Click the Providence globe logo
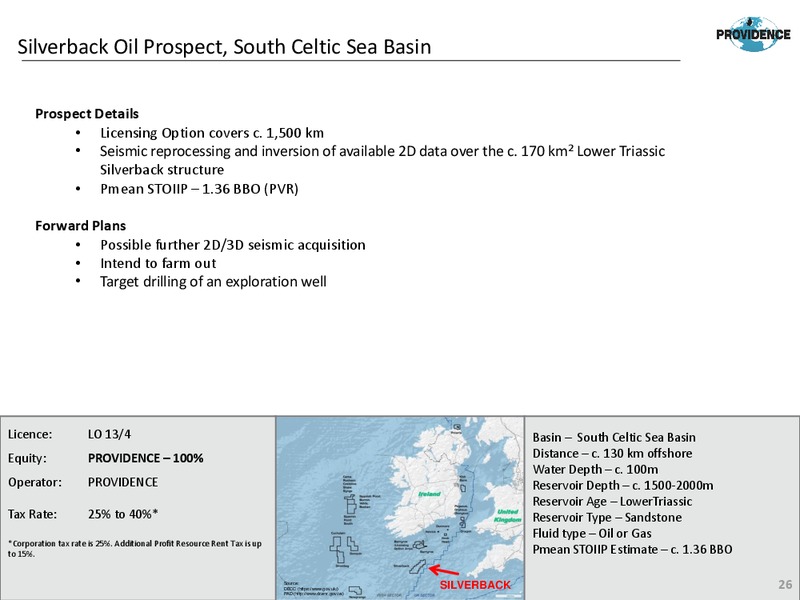The height and width of the screenshot is (600, 800). 754,34
